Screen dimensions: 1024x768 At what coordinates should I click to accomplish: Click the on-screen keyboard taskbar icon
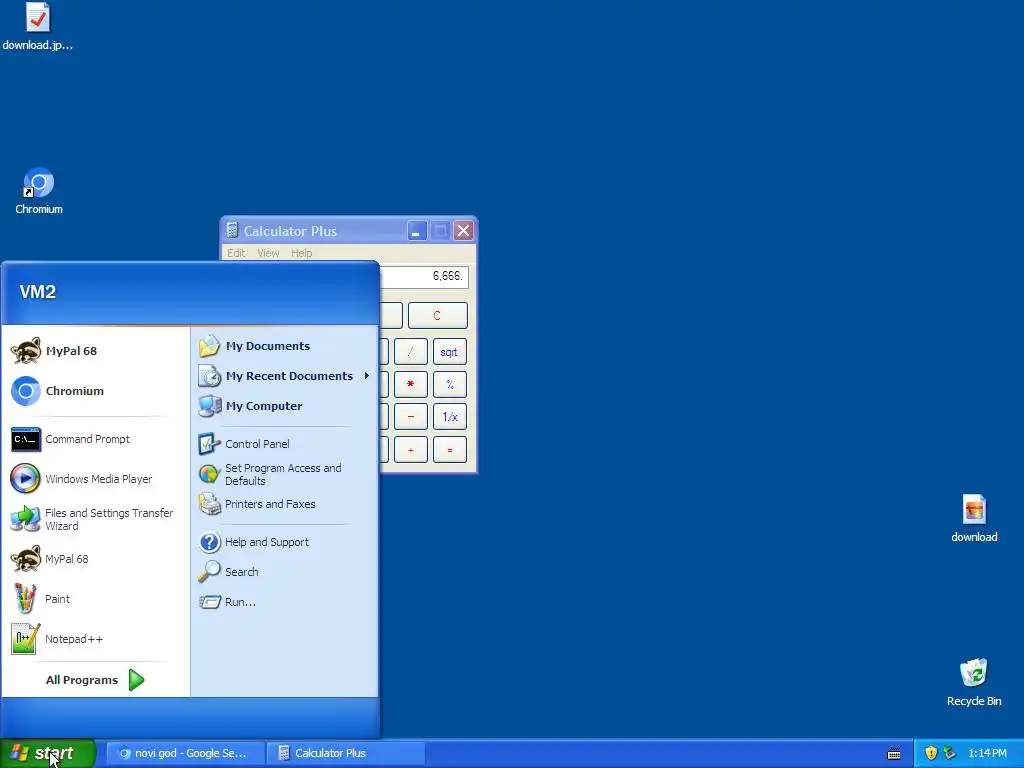coord(894,754)
